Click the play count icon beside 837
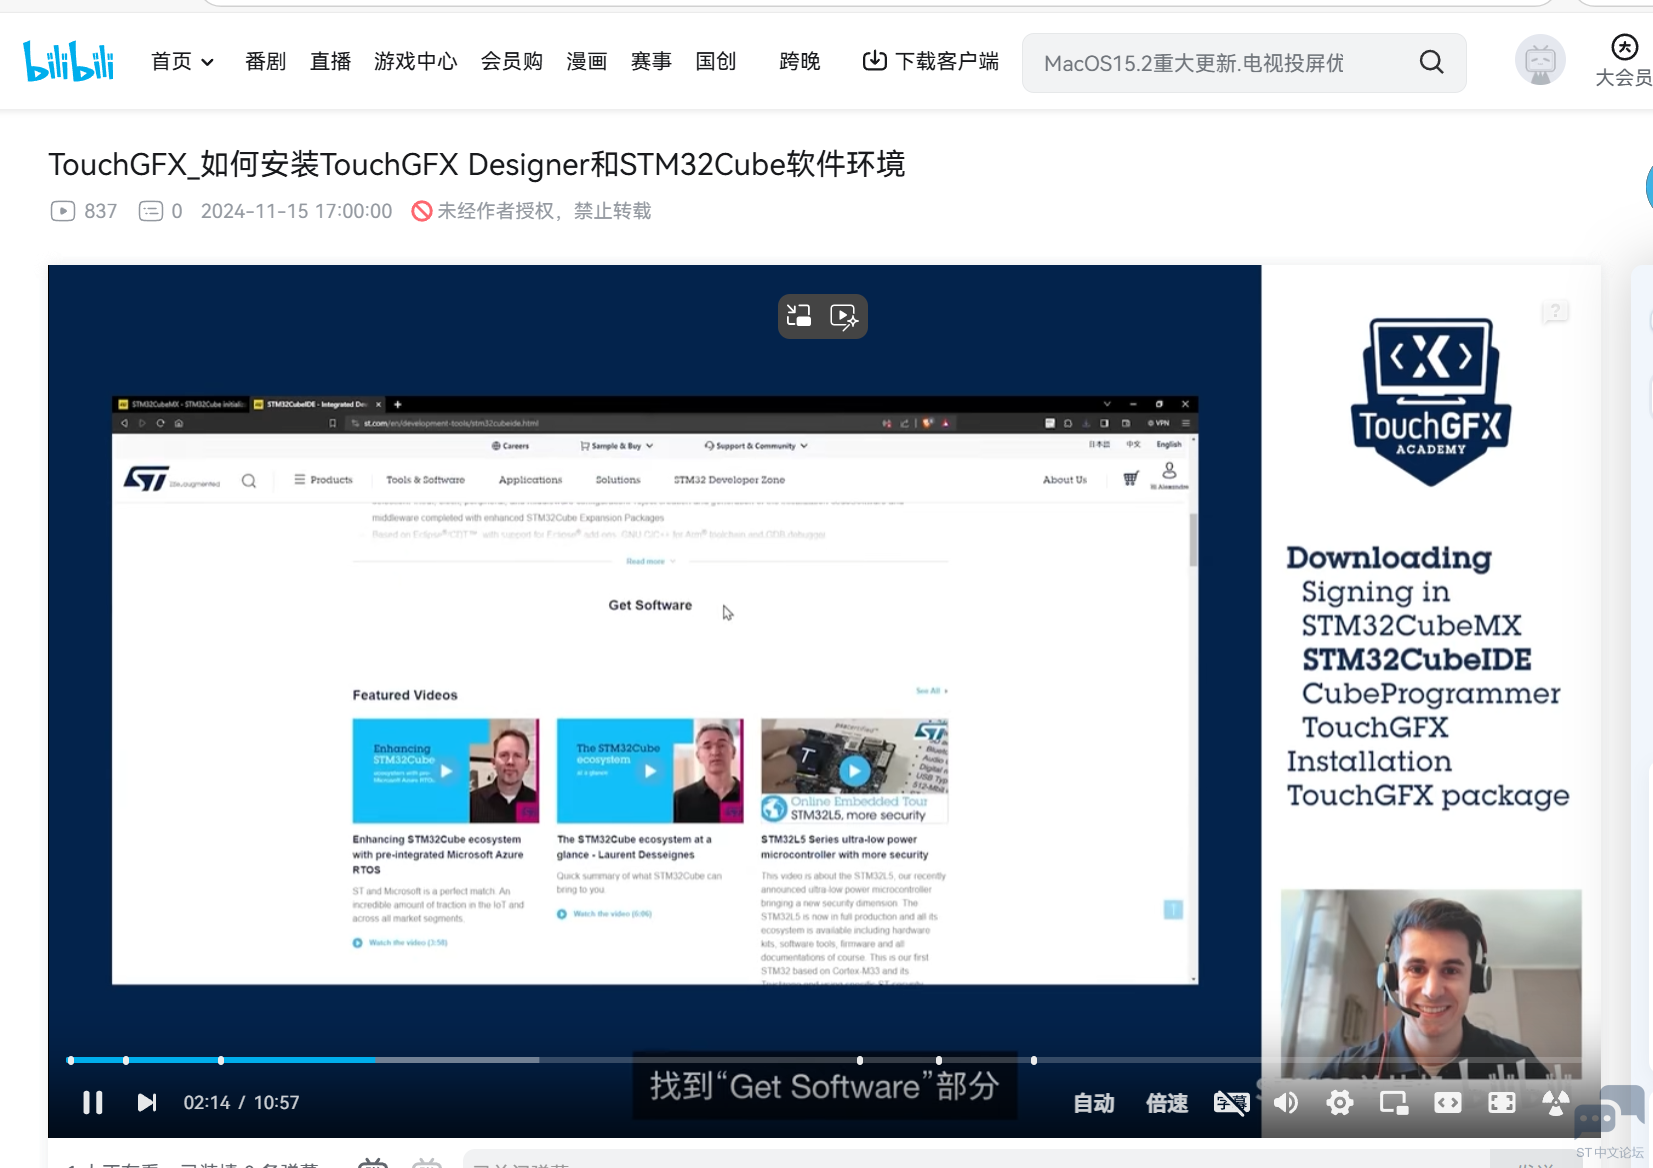 [63, 211]
